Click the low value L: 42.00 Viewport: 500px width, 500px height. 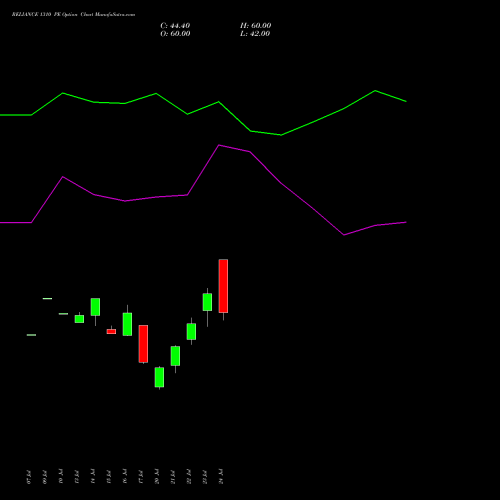pos(255,34)
